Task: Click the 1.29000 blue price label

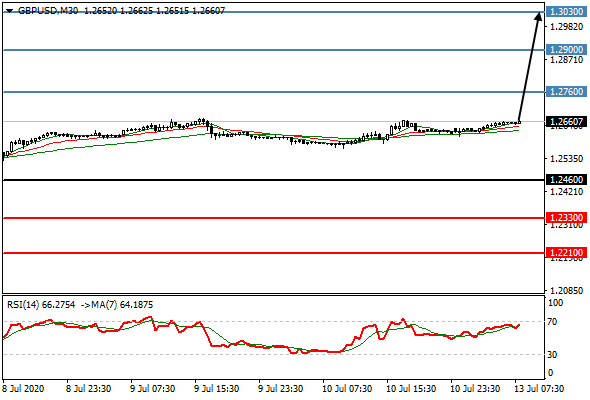Action: pos(566,50)
